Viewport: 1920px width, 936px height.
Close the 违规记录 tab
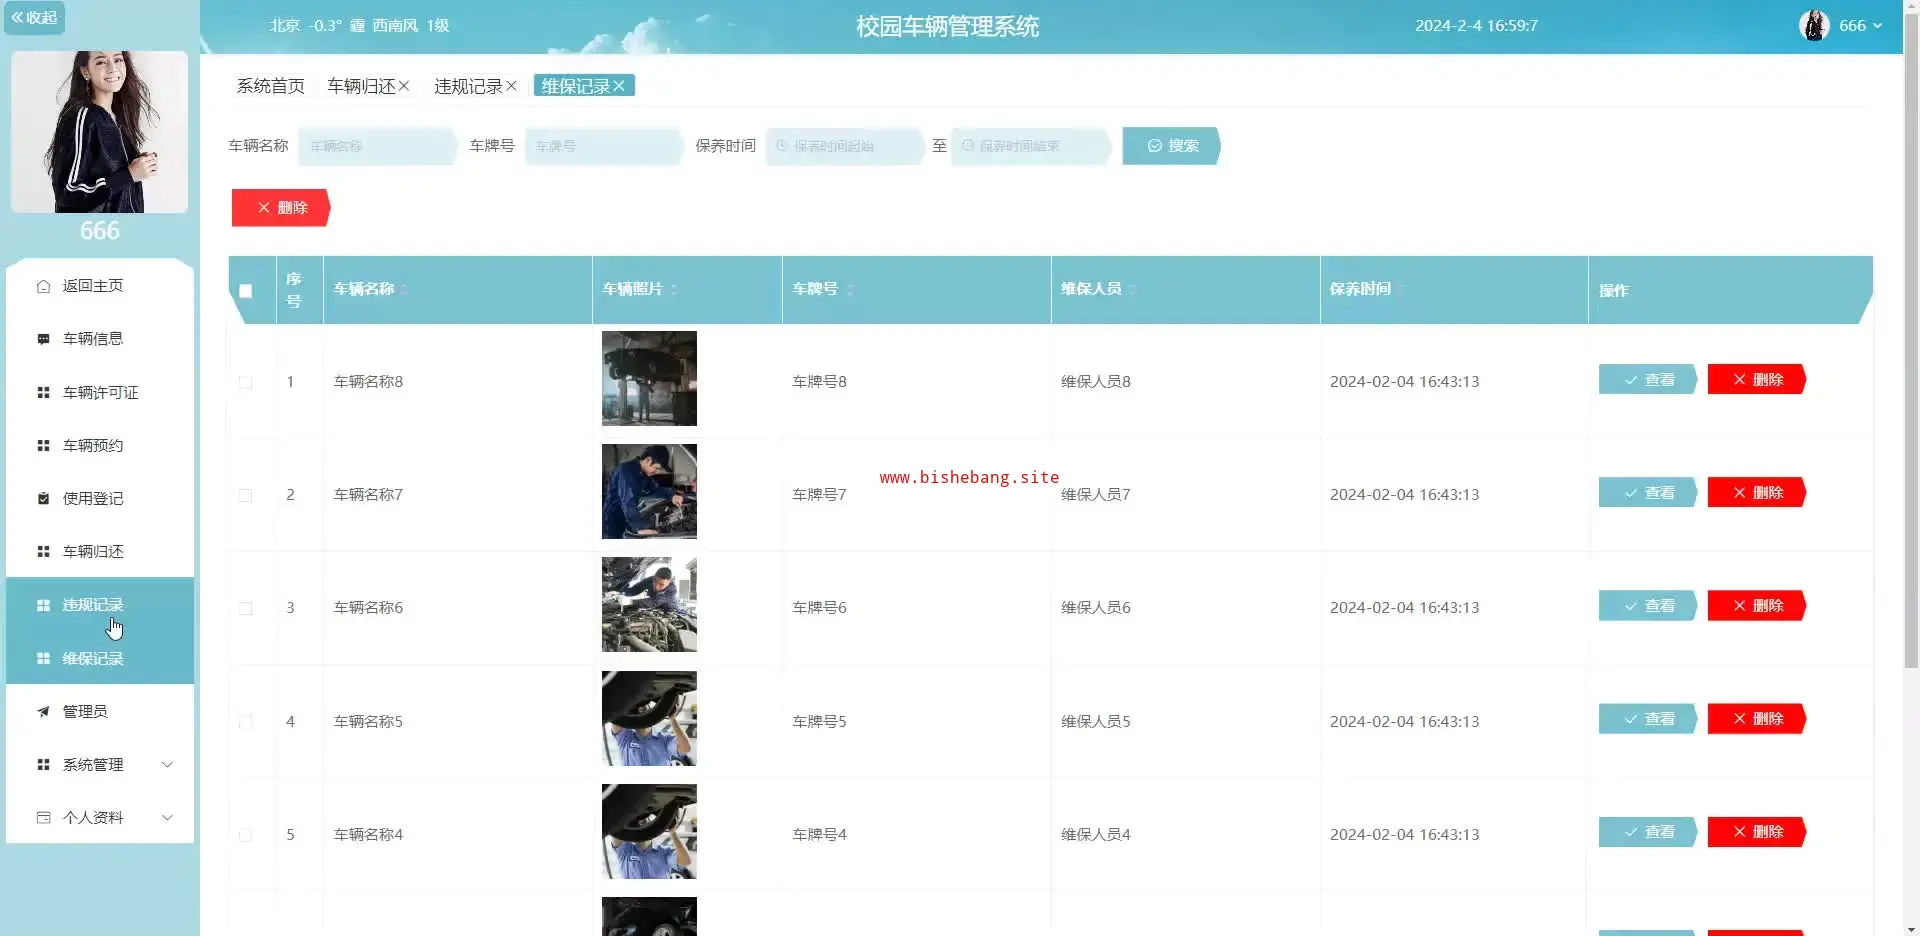point(511,86)
